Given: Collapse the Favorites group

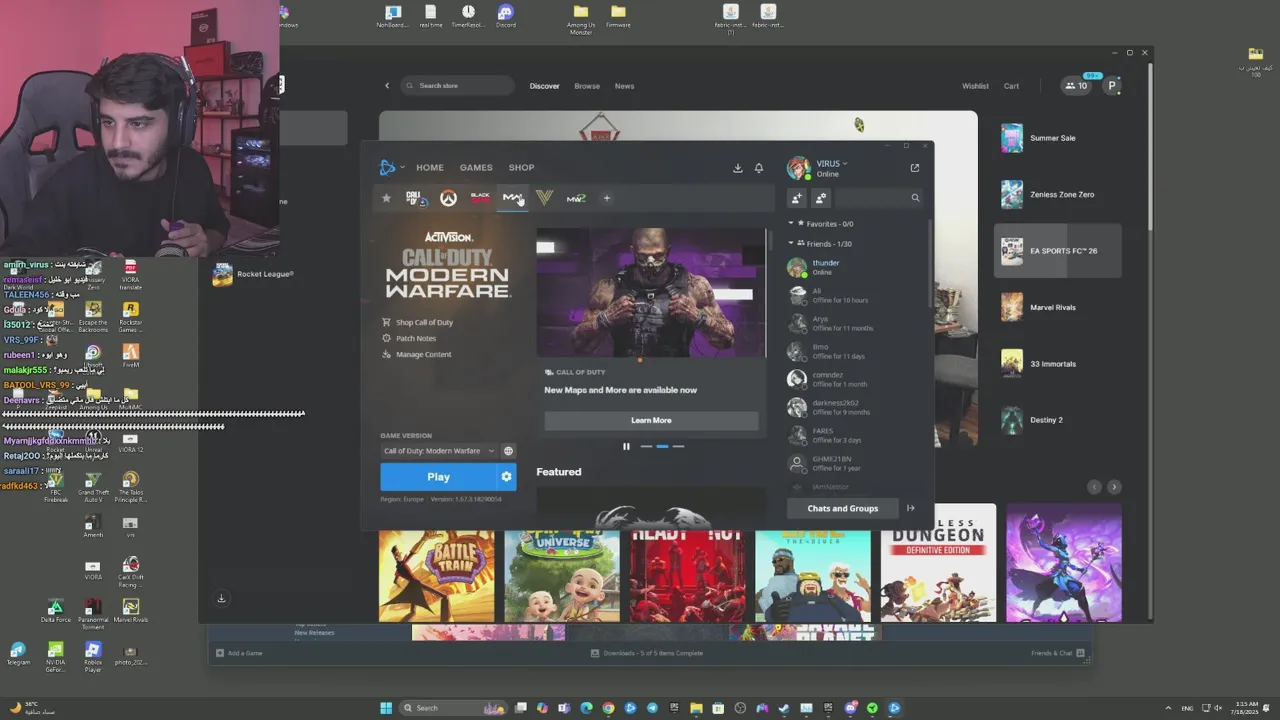Looking at the screenshot, I should pos(791,224).
